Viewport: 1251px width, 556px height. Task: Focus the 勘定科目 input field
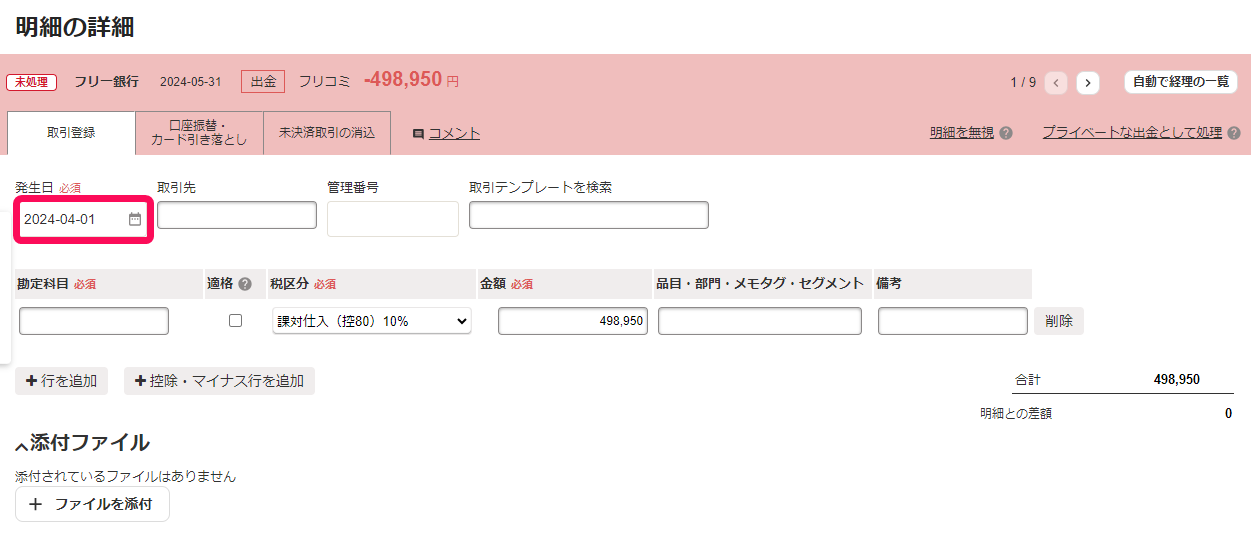pyautogui.click(x=94, y=321)
